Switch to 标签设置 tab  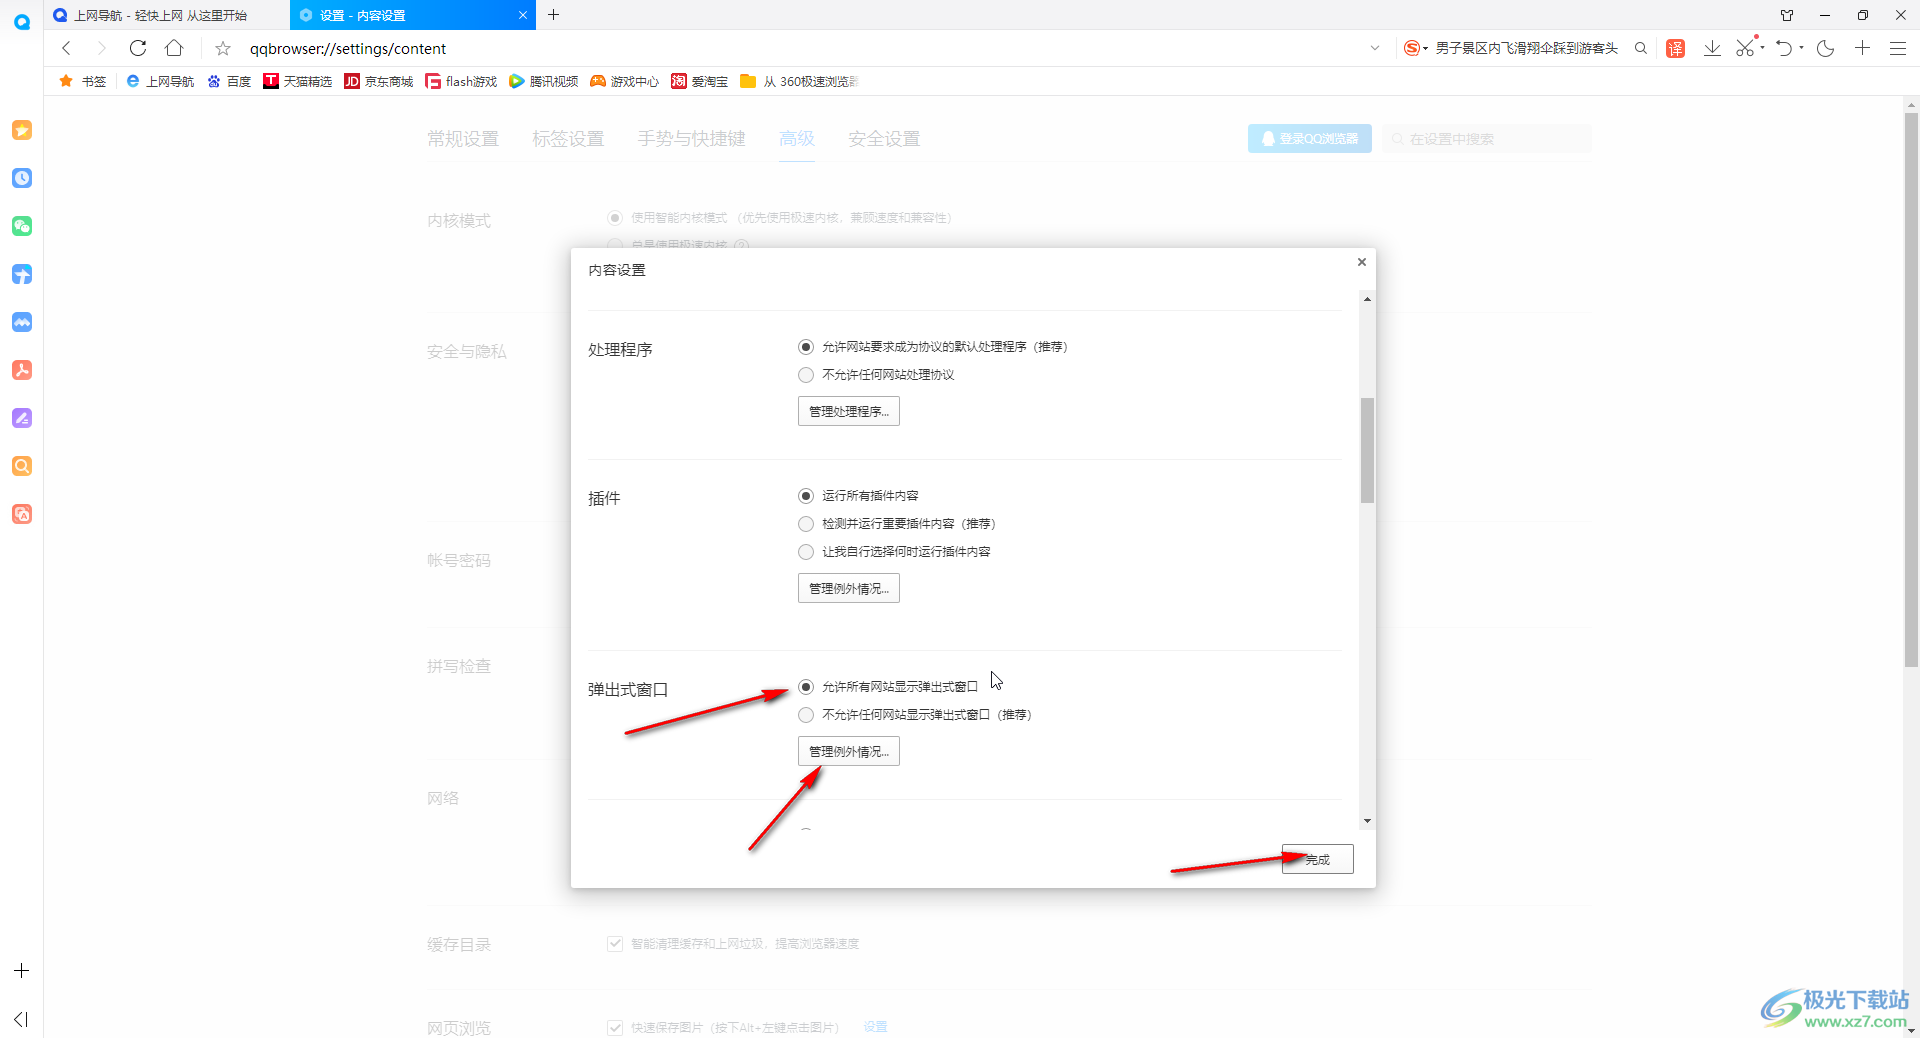coord(568,139)
